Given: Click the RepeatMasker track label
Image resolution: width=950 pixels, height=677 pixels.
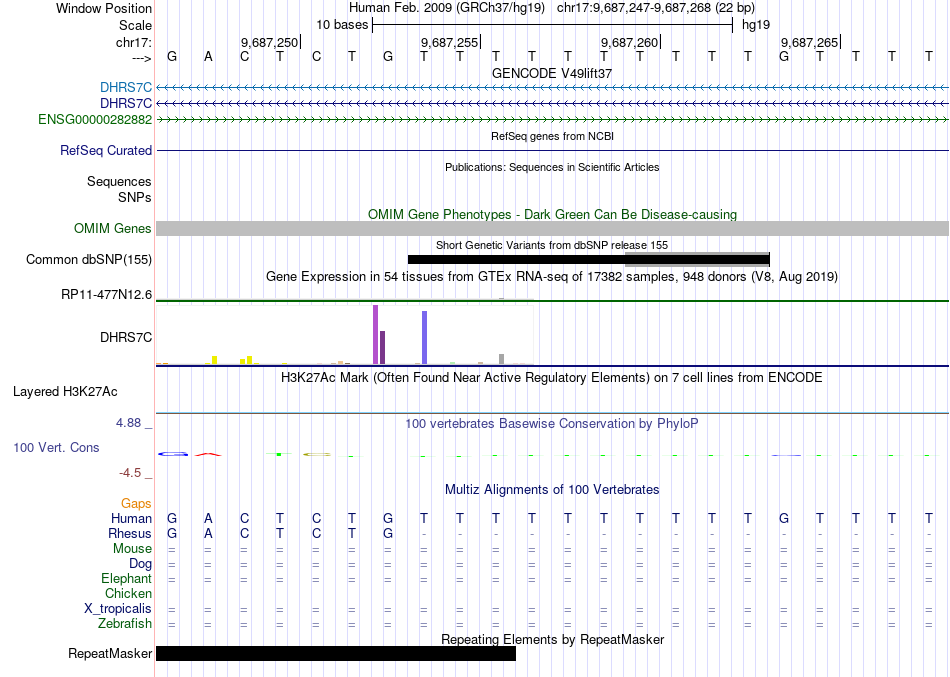Looking at the screenshot, I should pyautogui.click(x=110, y=653).
